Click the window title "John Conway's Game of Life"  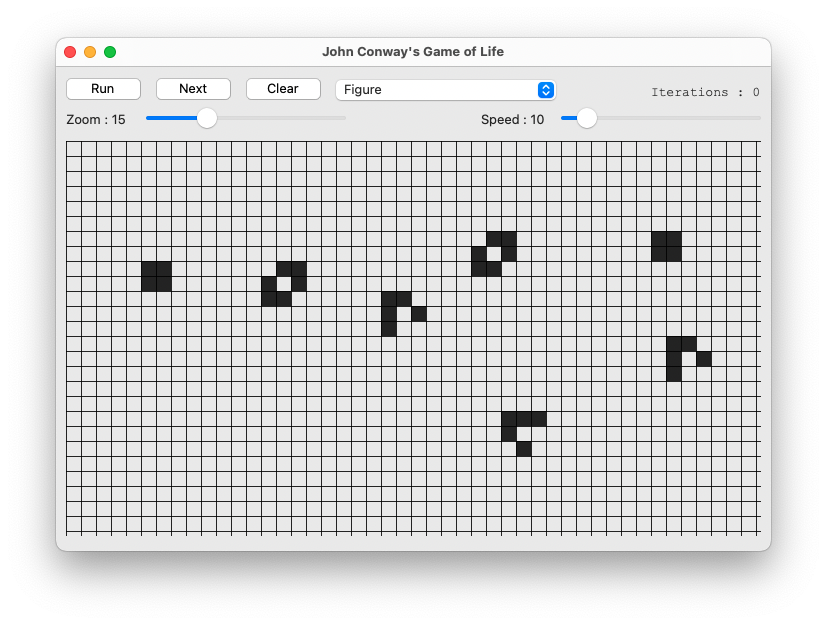pos(413,52)
